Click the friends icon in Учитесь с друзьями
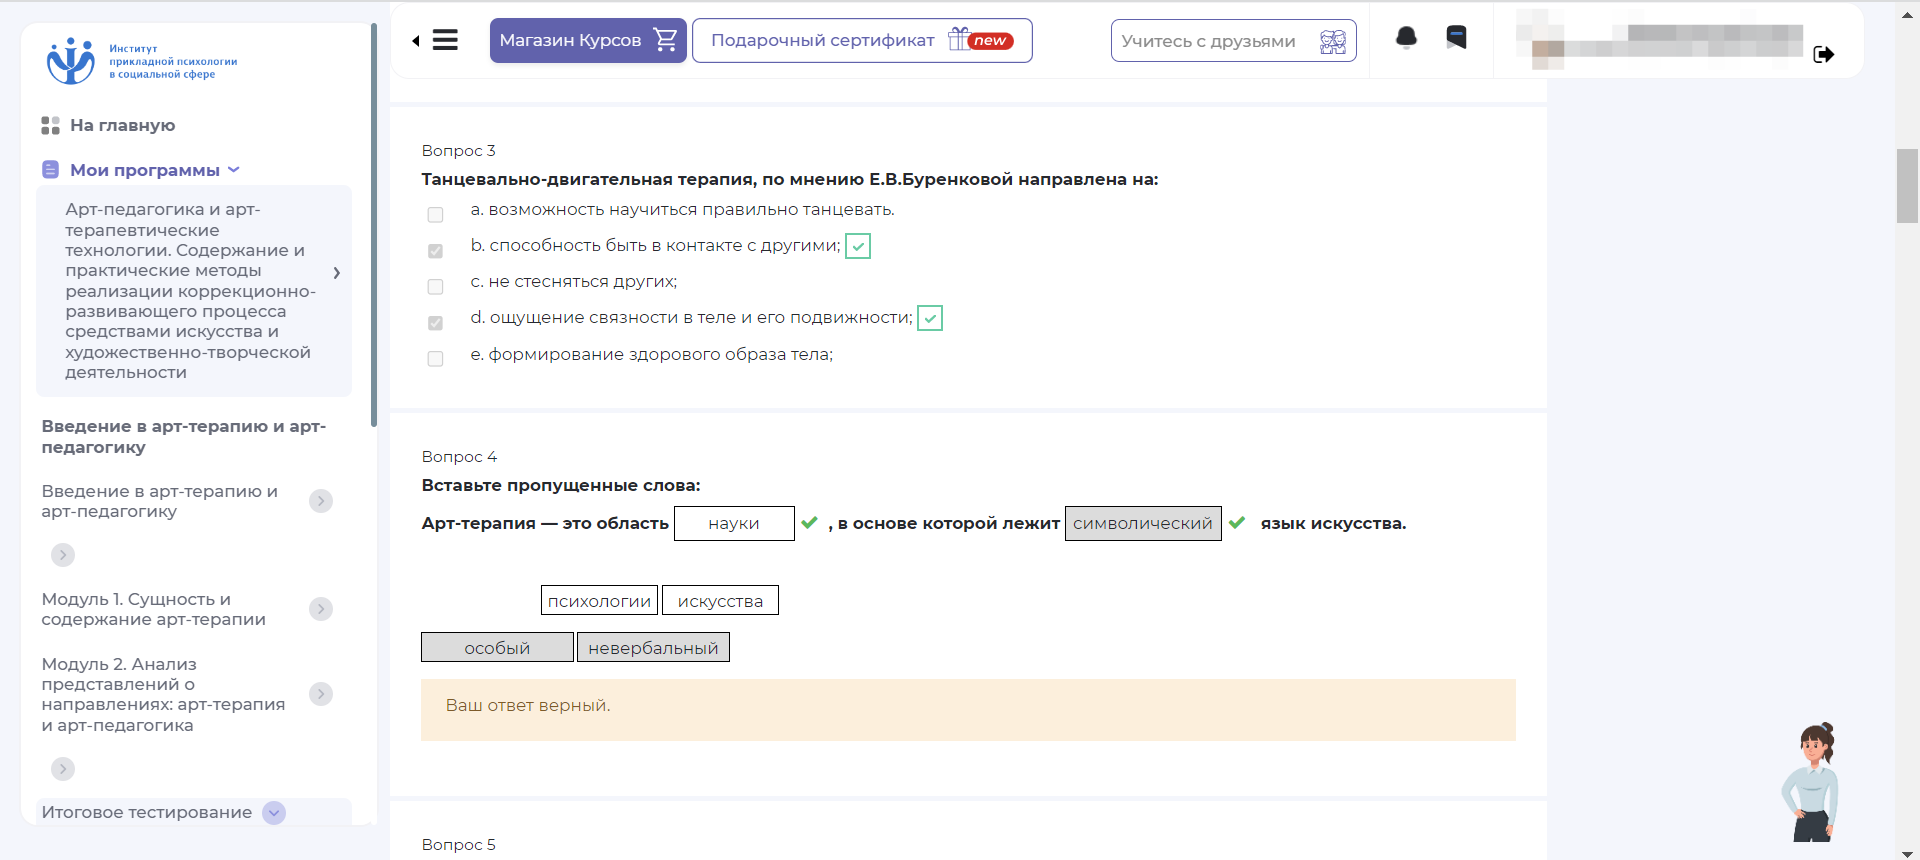Image resolution: width=1920 pixels, height=860 pixels. pyautogui.click(x=1333, y=41)
